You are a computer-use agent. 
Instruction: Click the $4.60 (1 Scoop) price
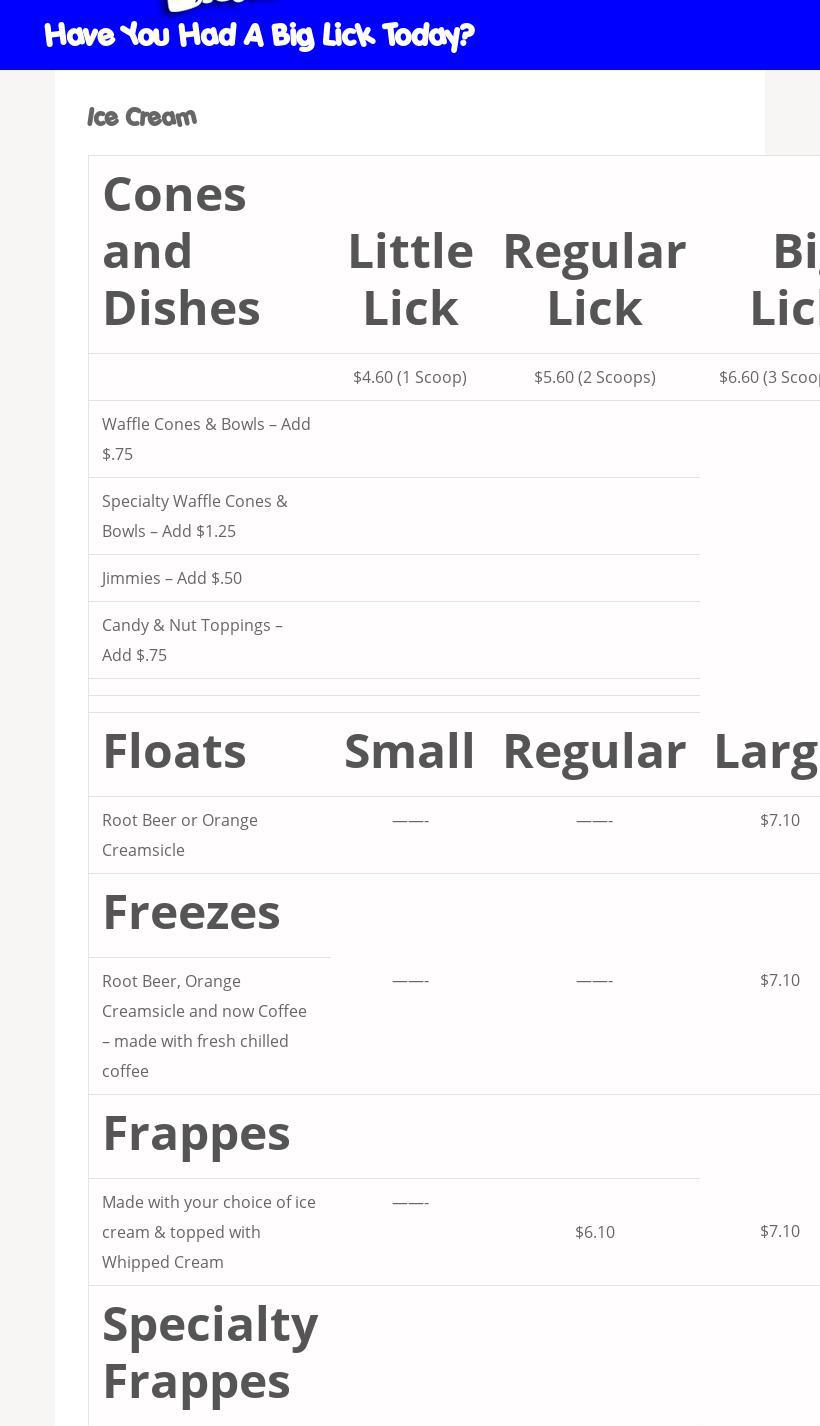(410, 377)
